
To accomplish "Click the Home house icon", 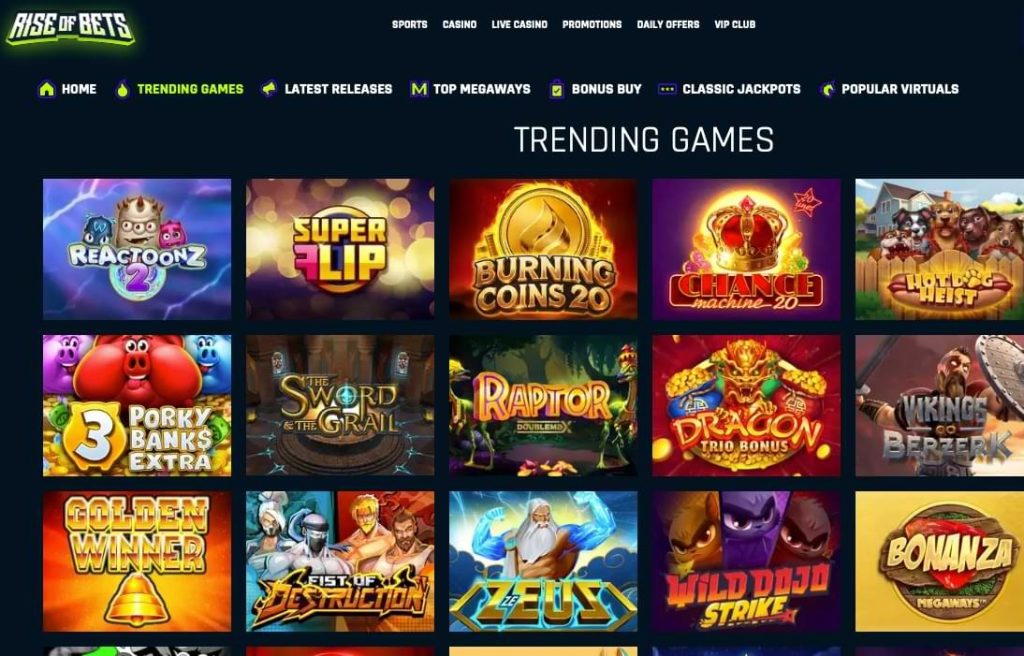I will [x=46, y=89].
